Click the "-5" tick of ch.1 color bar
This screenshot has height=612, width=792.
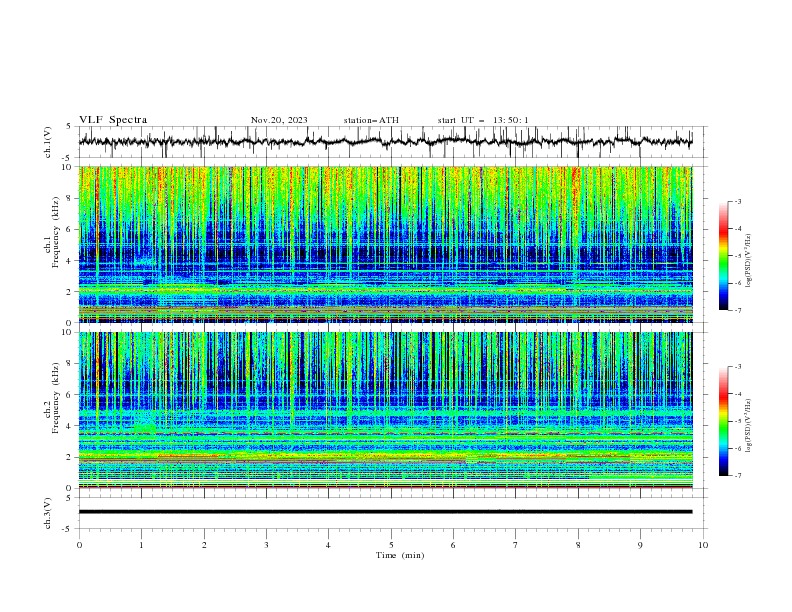[x=738, y=256]
